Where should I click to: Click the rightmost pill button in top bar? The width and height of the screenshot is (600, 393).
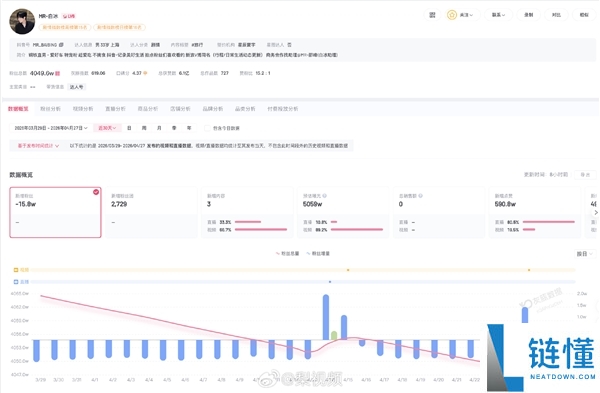coord(584,15)
